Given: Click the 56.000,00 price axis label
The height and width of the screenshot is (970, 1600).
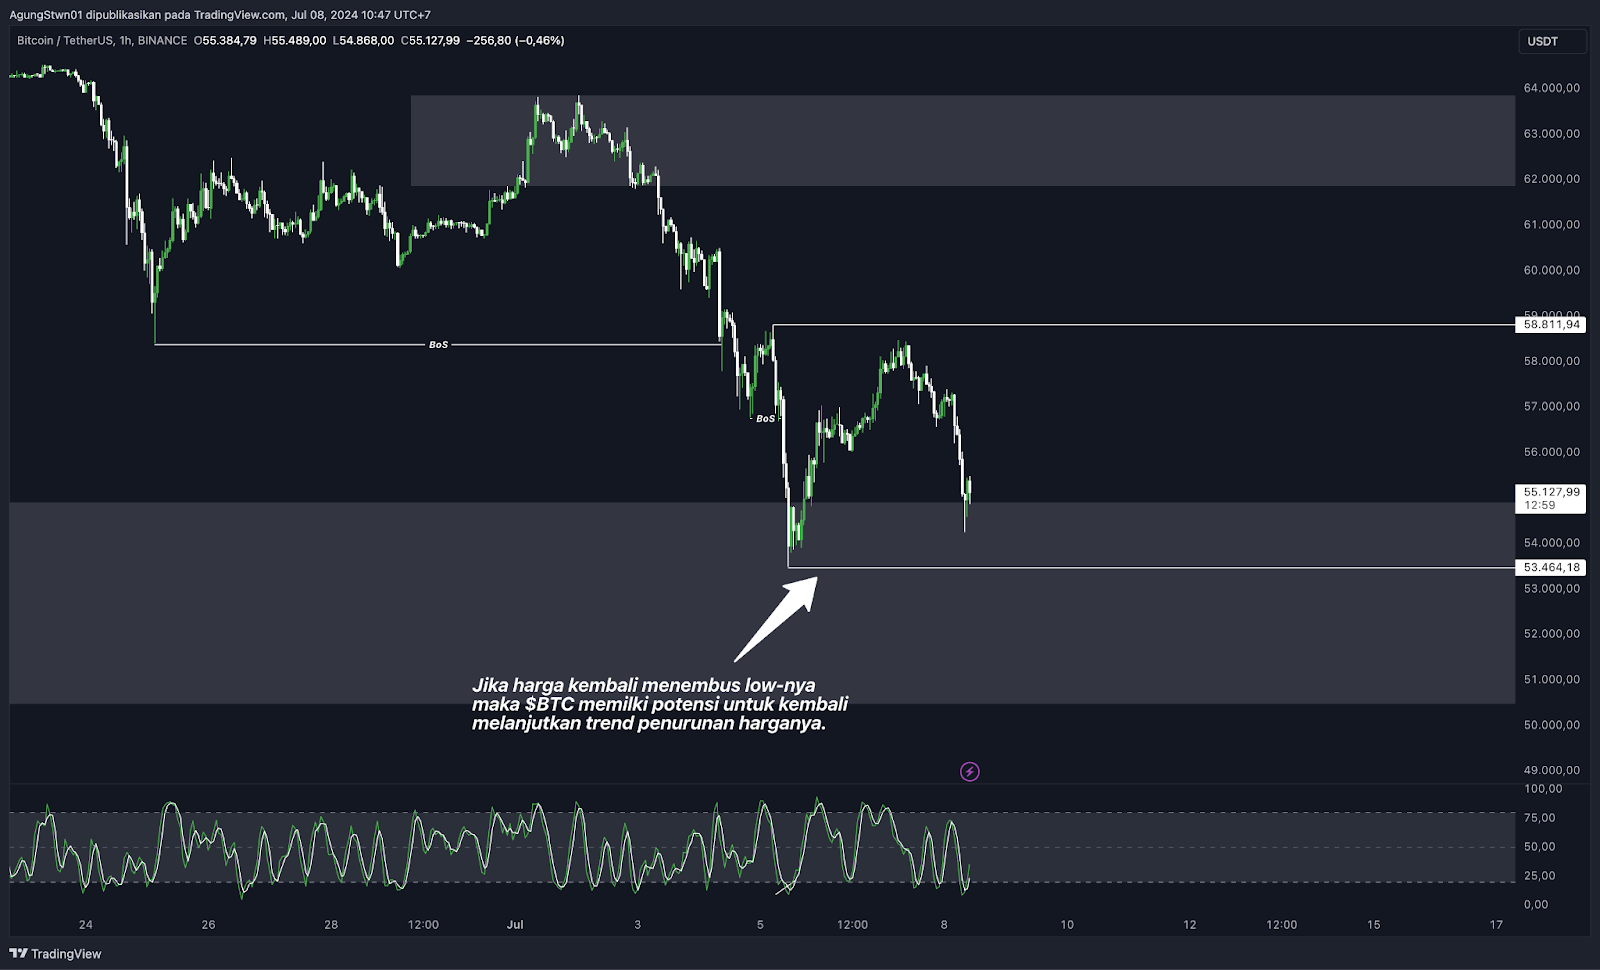Looking at the screenshot, I should coord(1551,452).
